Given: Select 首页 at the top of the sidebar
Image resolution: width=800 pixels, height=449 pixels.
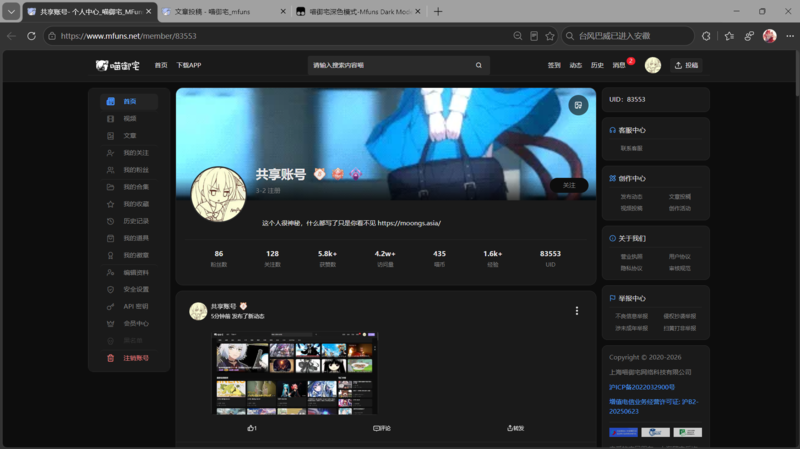Looking at the screenshot, I should point(129,102).
